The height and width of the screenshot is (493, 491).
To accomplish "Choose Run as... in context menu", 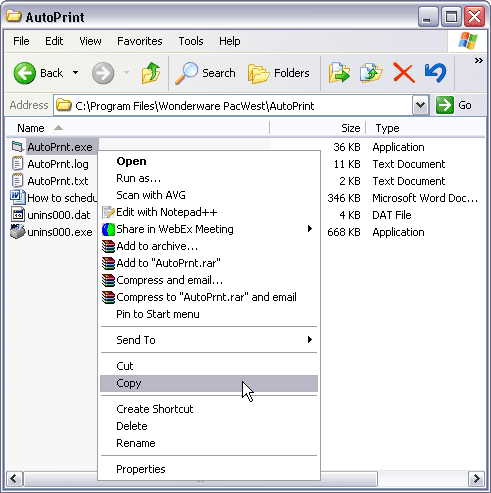I will pos(209,178).
